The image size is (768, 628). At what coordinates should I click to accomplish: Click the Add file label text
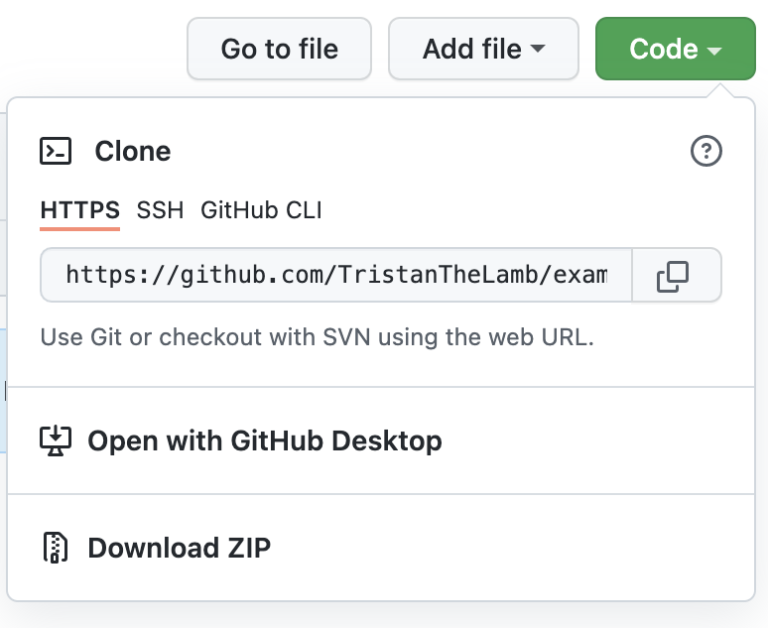point(472,49)
